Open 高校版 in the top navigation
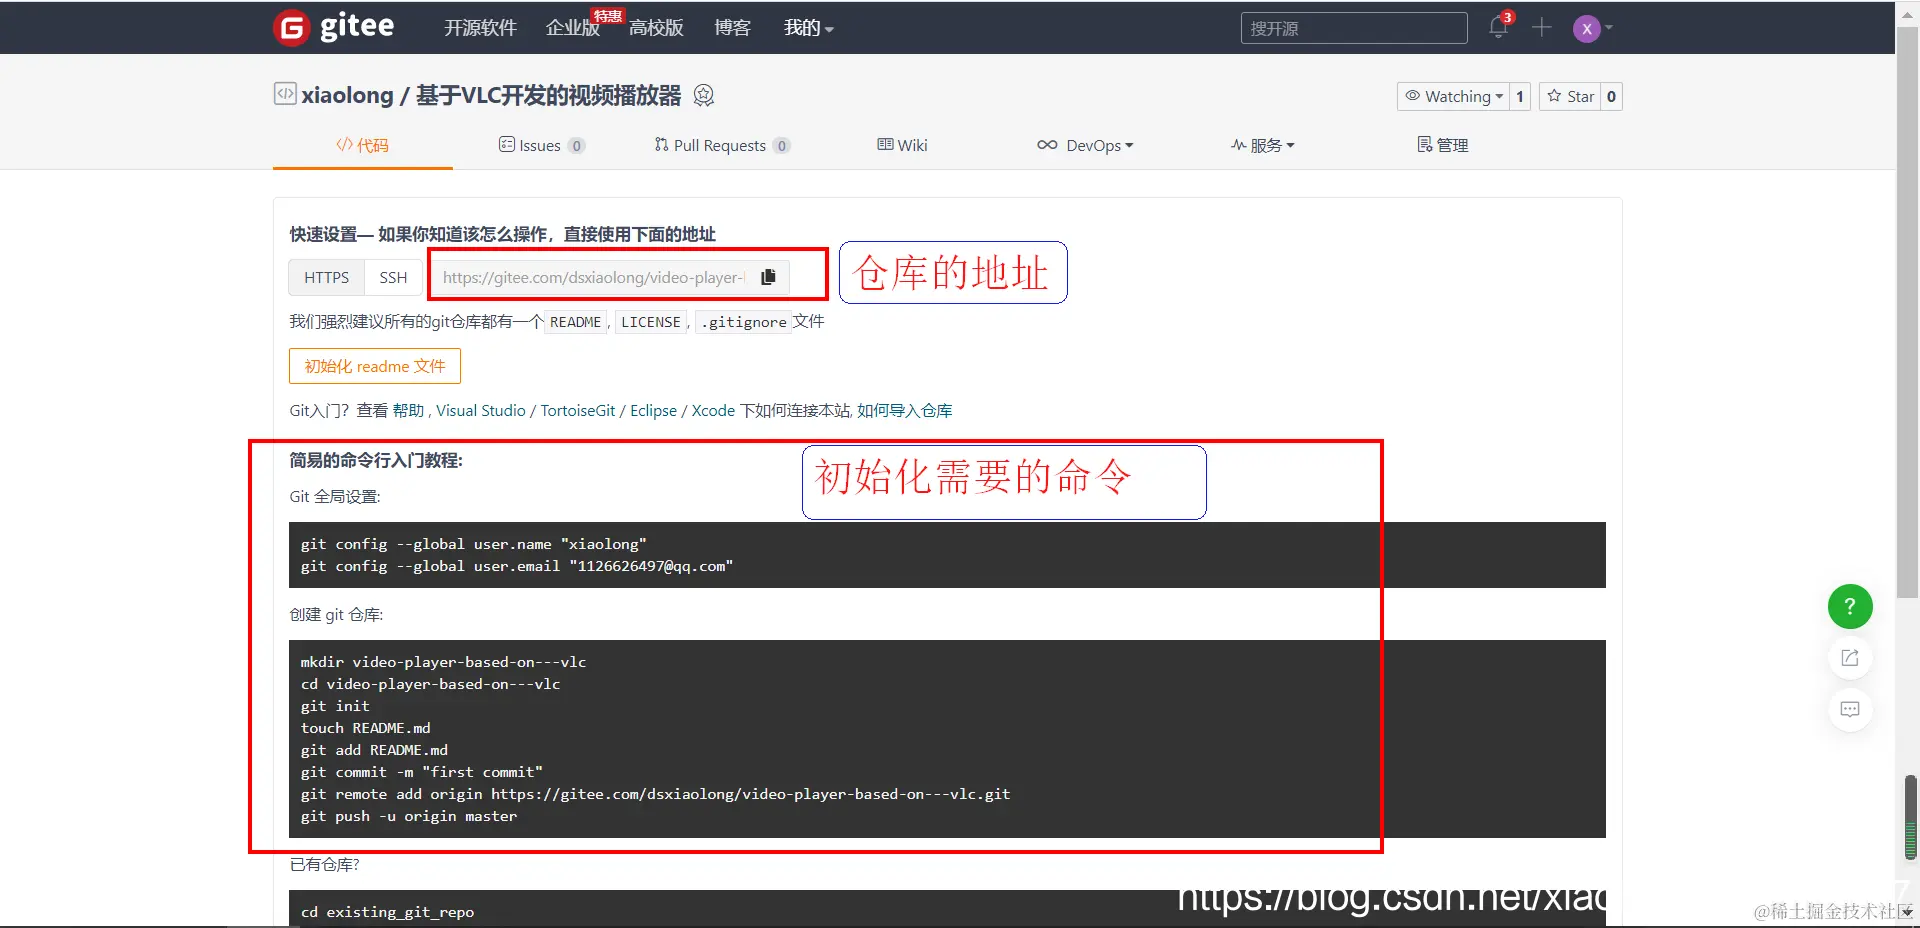The height and width of the screenshot is (928, 1920). click(656, 28)
